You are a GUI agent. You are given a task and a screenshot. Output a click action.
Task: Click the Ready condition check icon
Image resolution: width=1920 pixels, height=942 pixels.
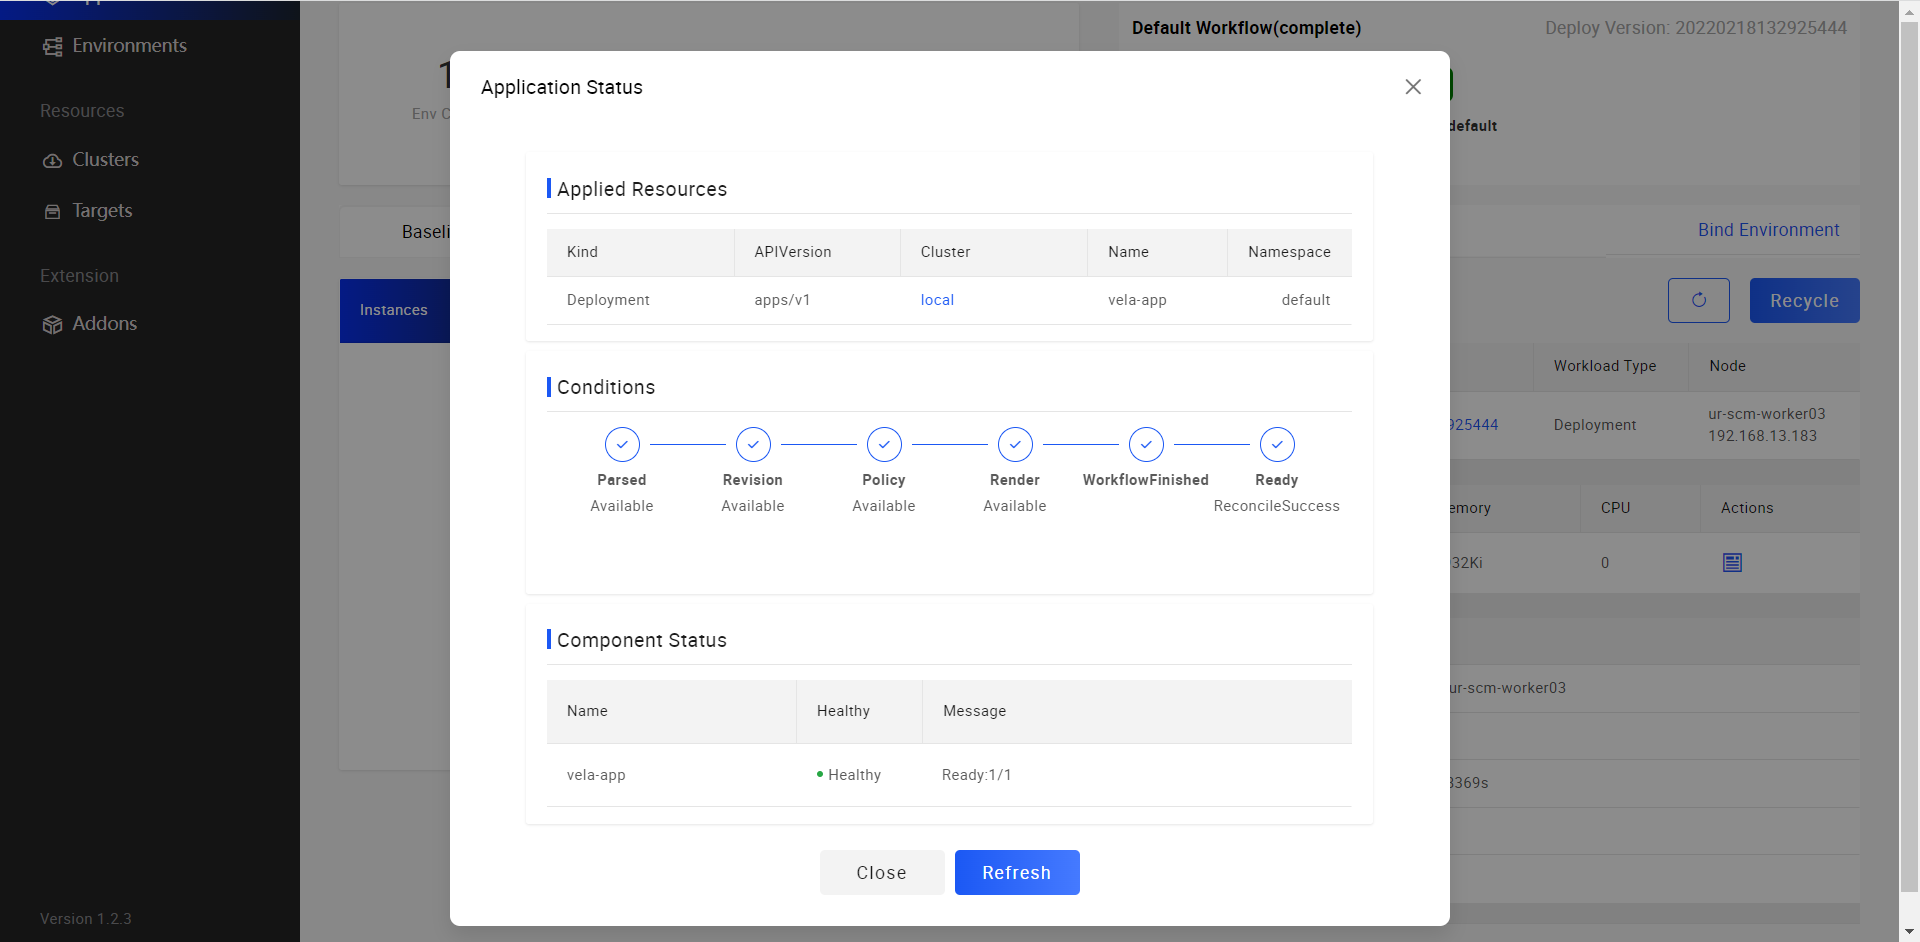coord(1277,445)
